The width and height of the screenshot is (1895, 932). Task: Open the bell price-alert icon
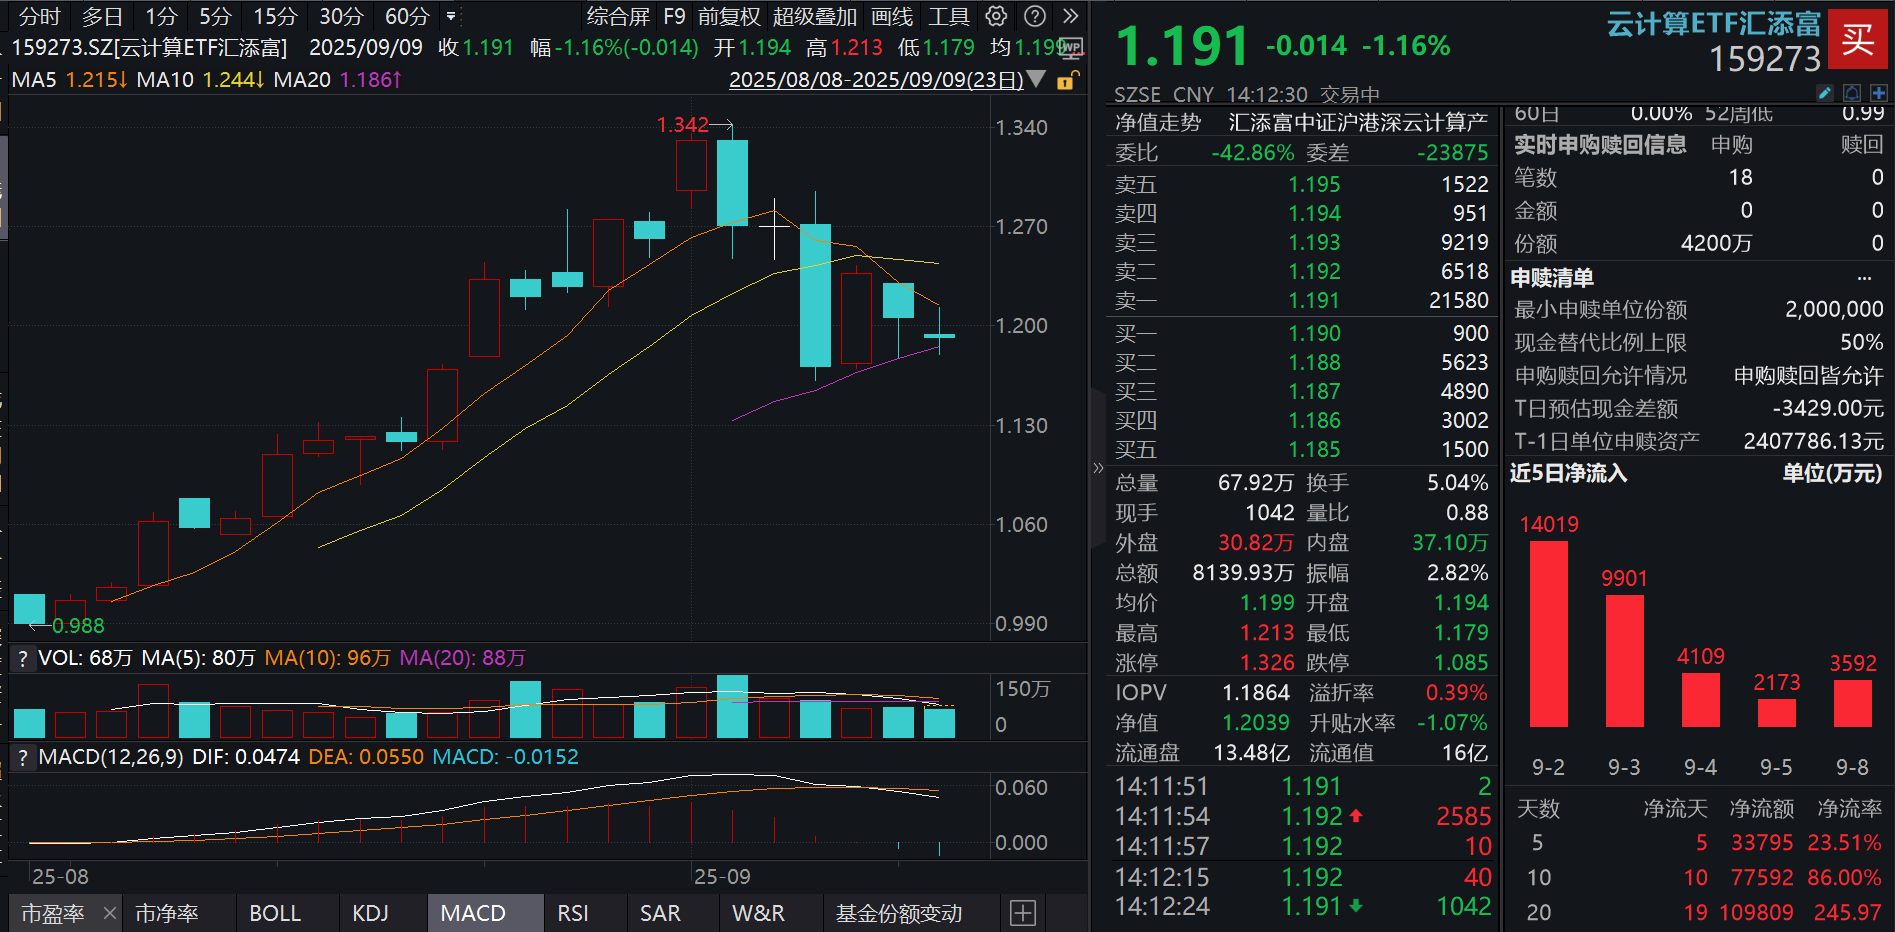(x=1852, y=93)
